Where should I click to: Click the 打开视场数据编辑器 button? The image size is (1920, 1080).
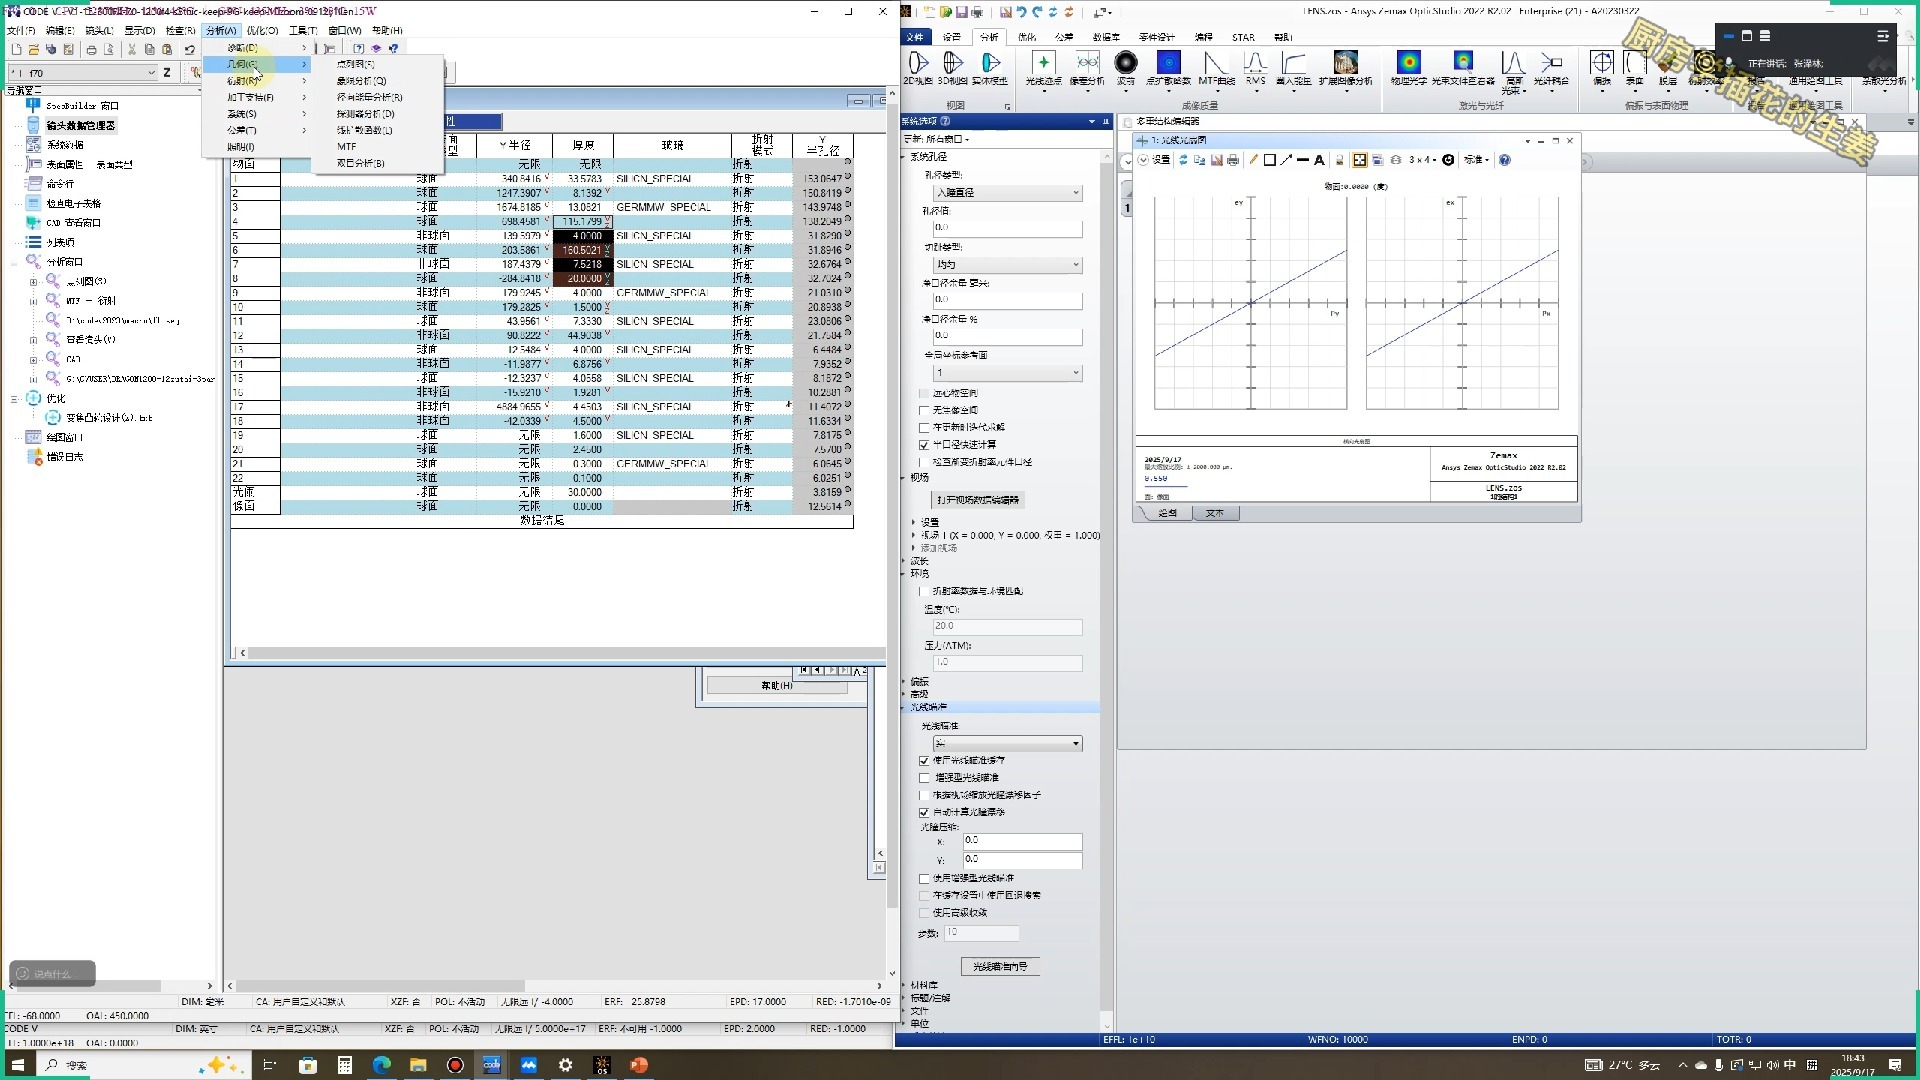(x=977, y=500)
